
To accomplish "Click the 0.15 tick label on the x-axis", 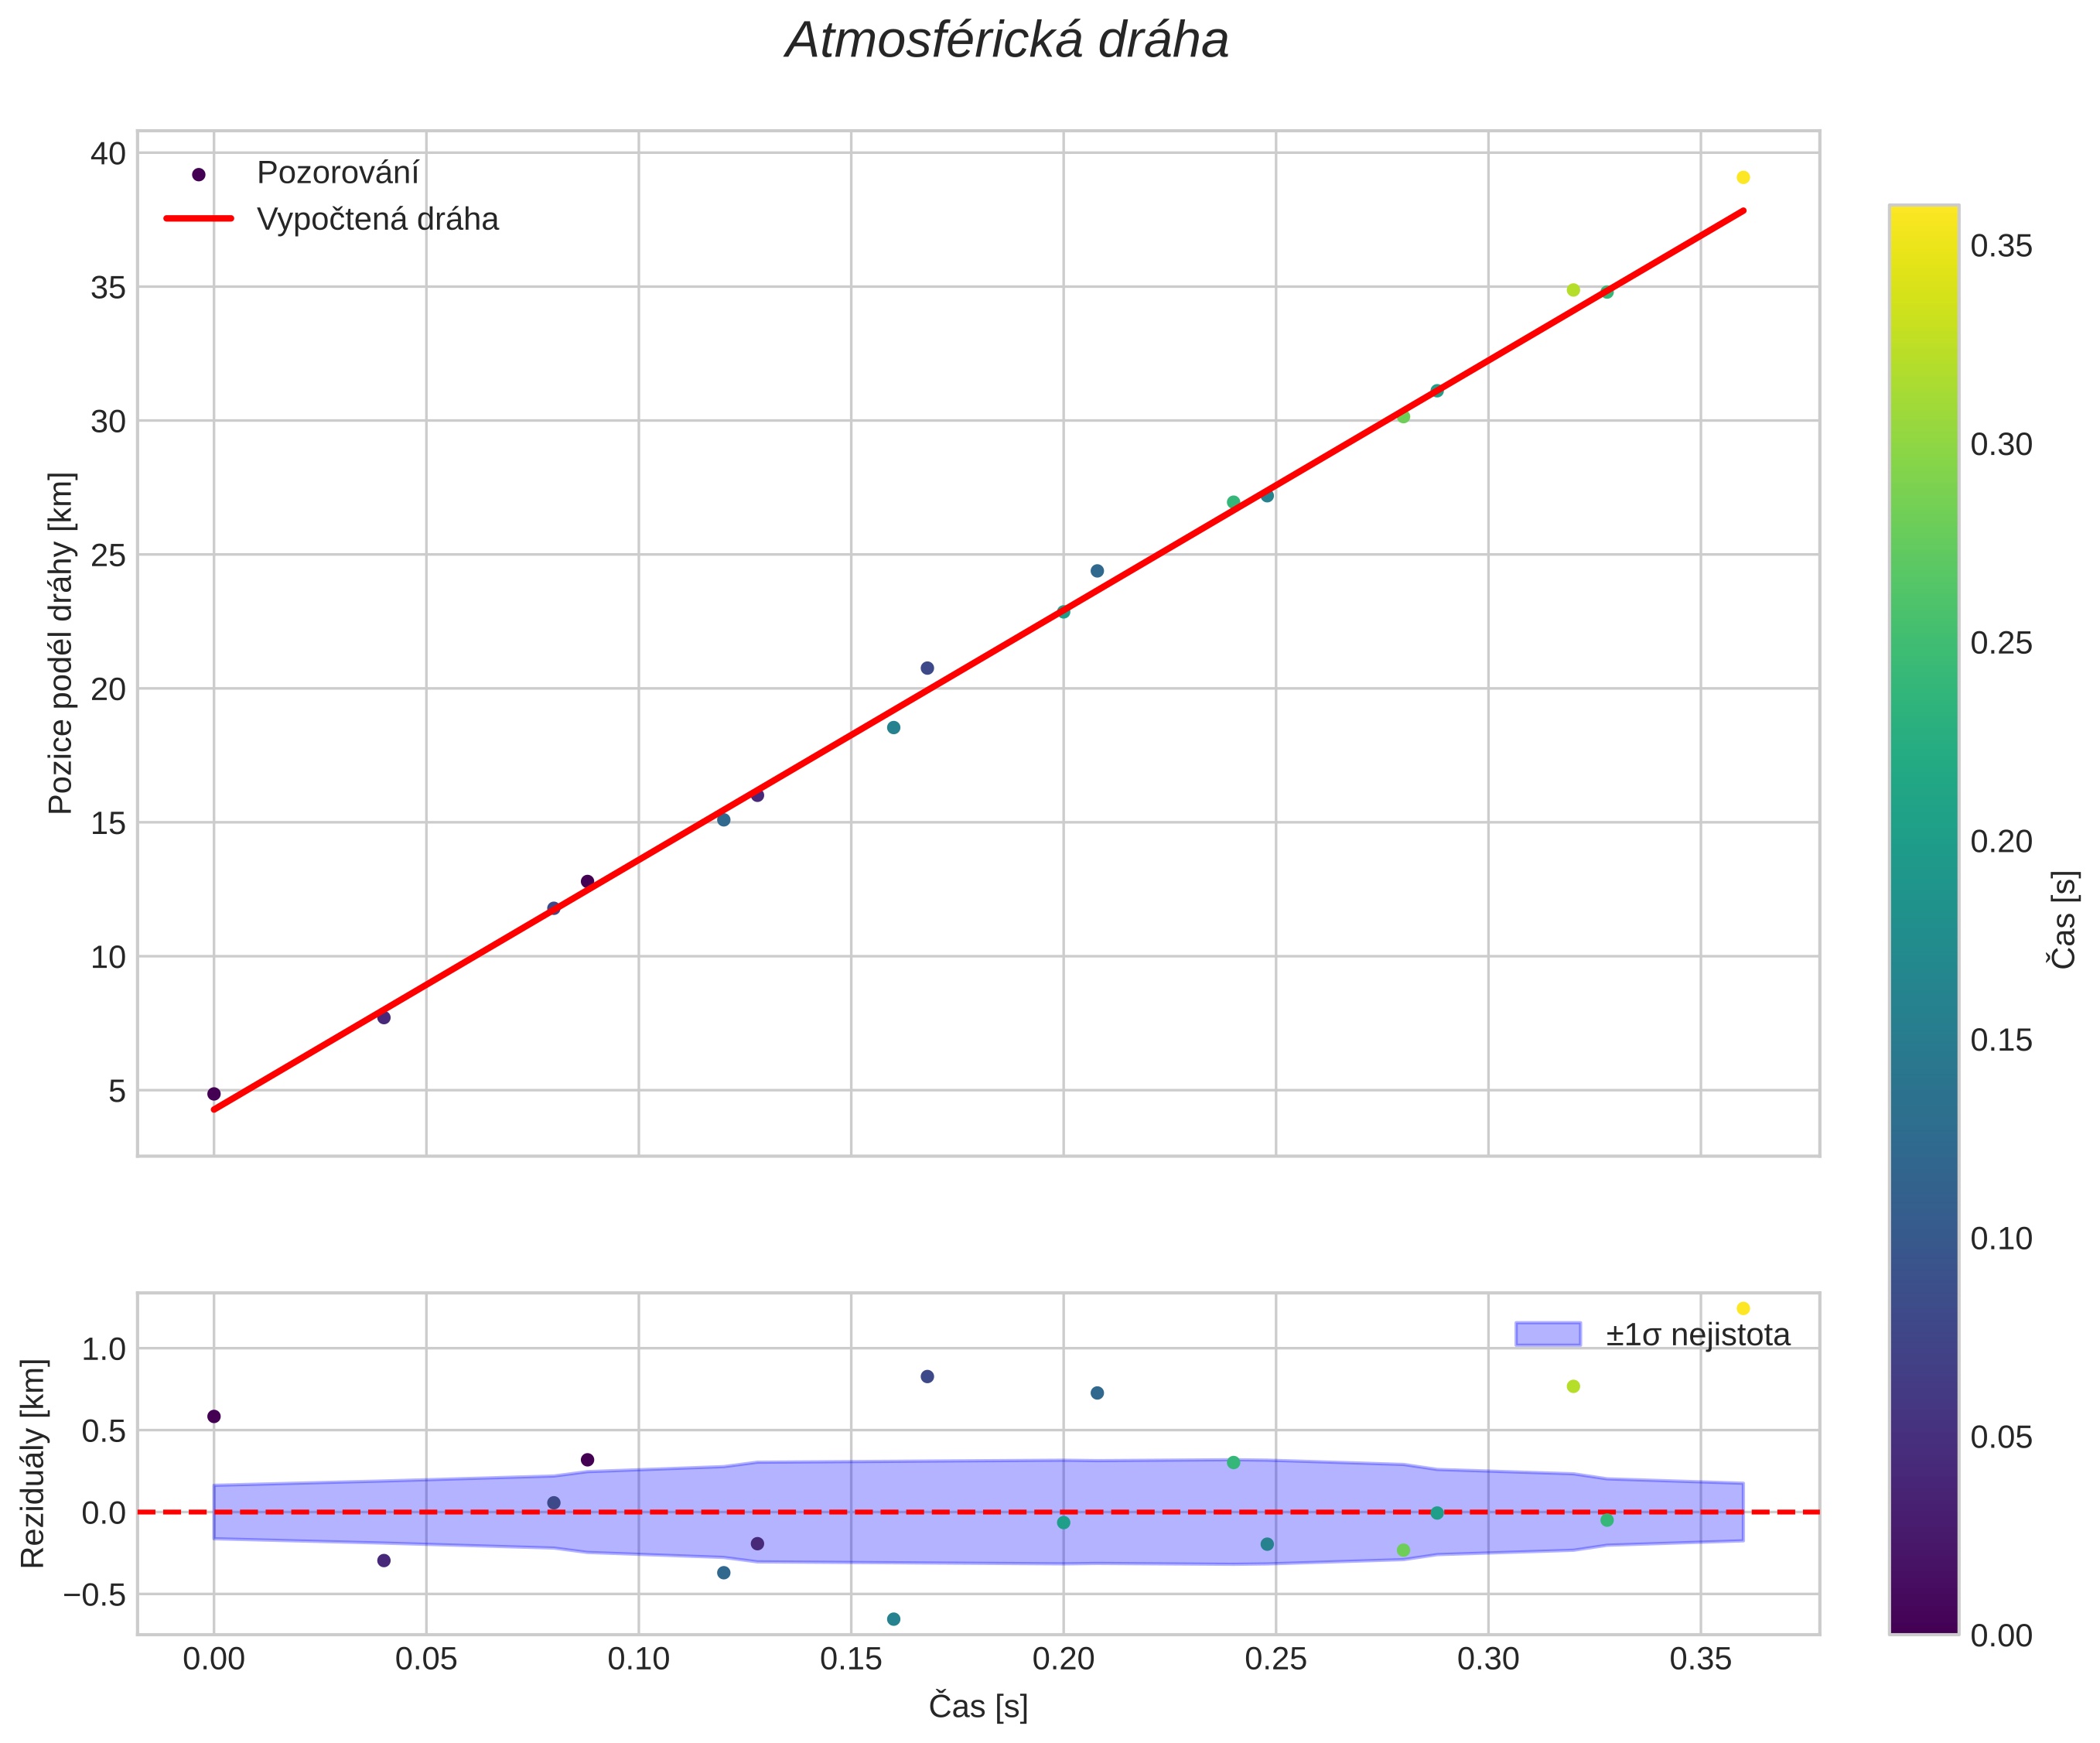I will 850,1659.
